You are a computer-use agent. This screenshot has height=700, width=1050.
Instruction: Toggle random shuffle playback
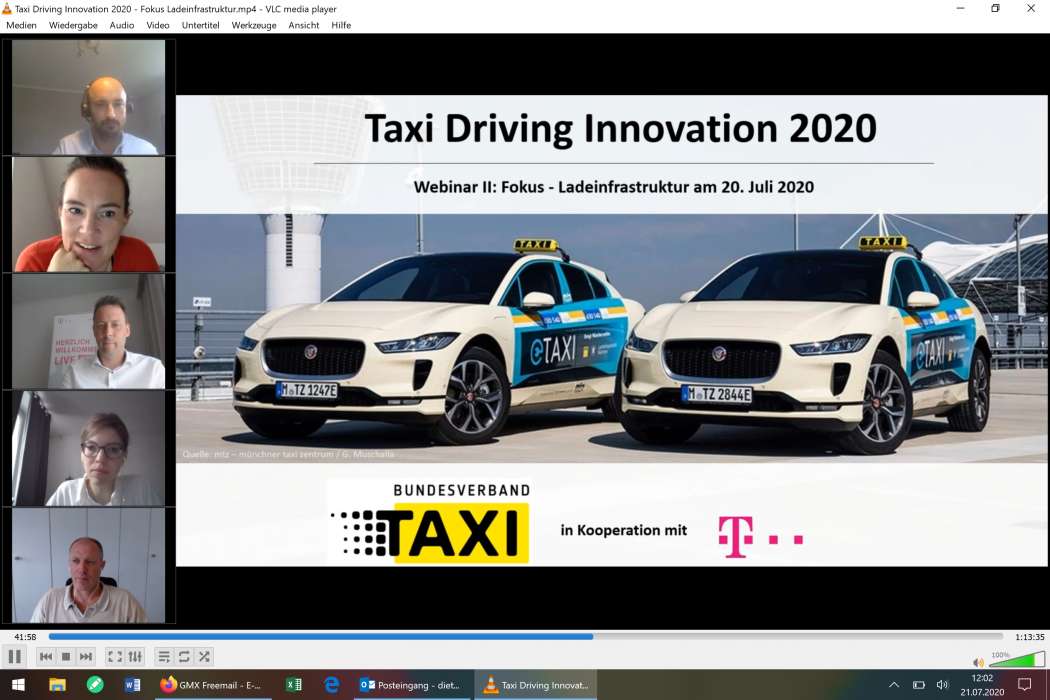click(204, 656)
